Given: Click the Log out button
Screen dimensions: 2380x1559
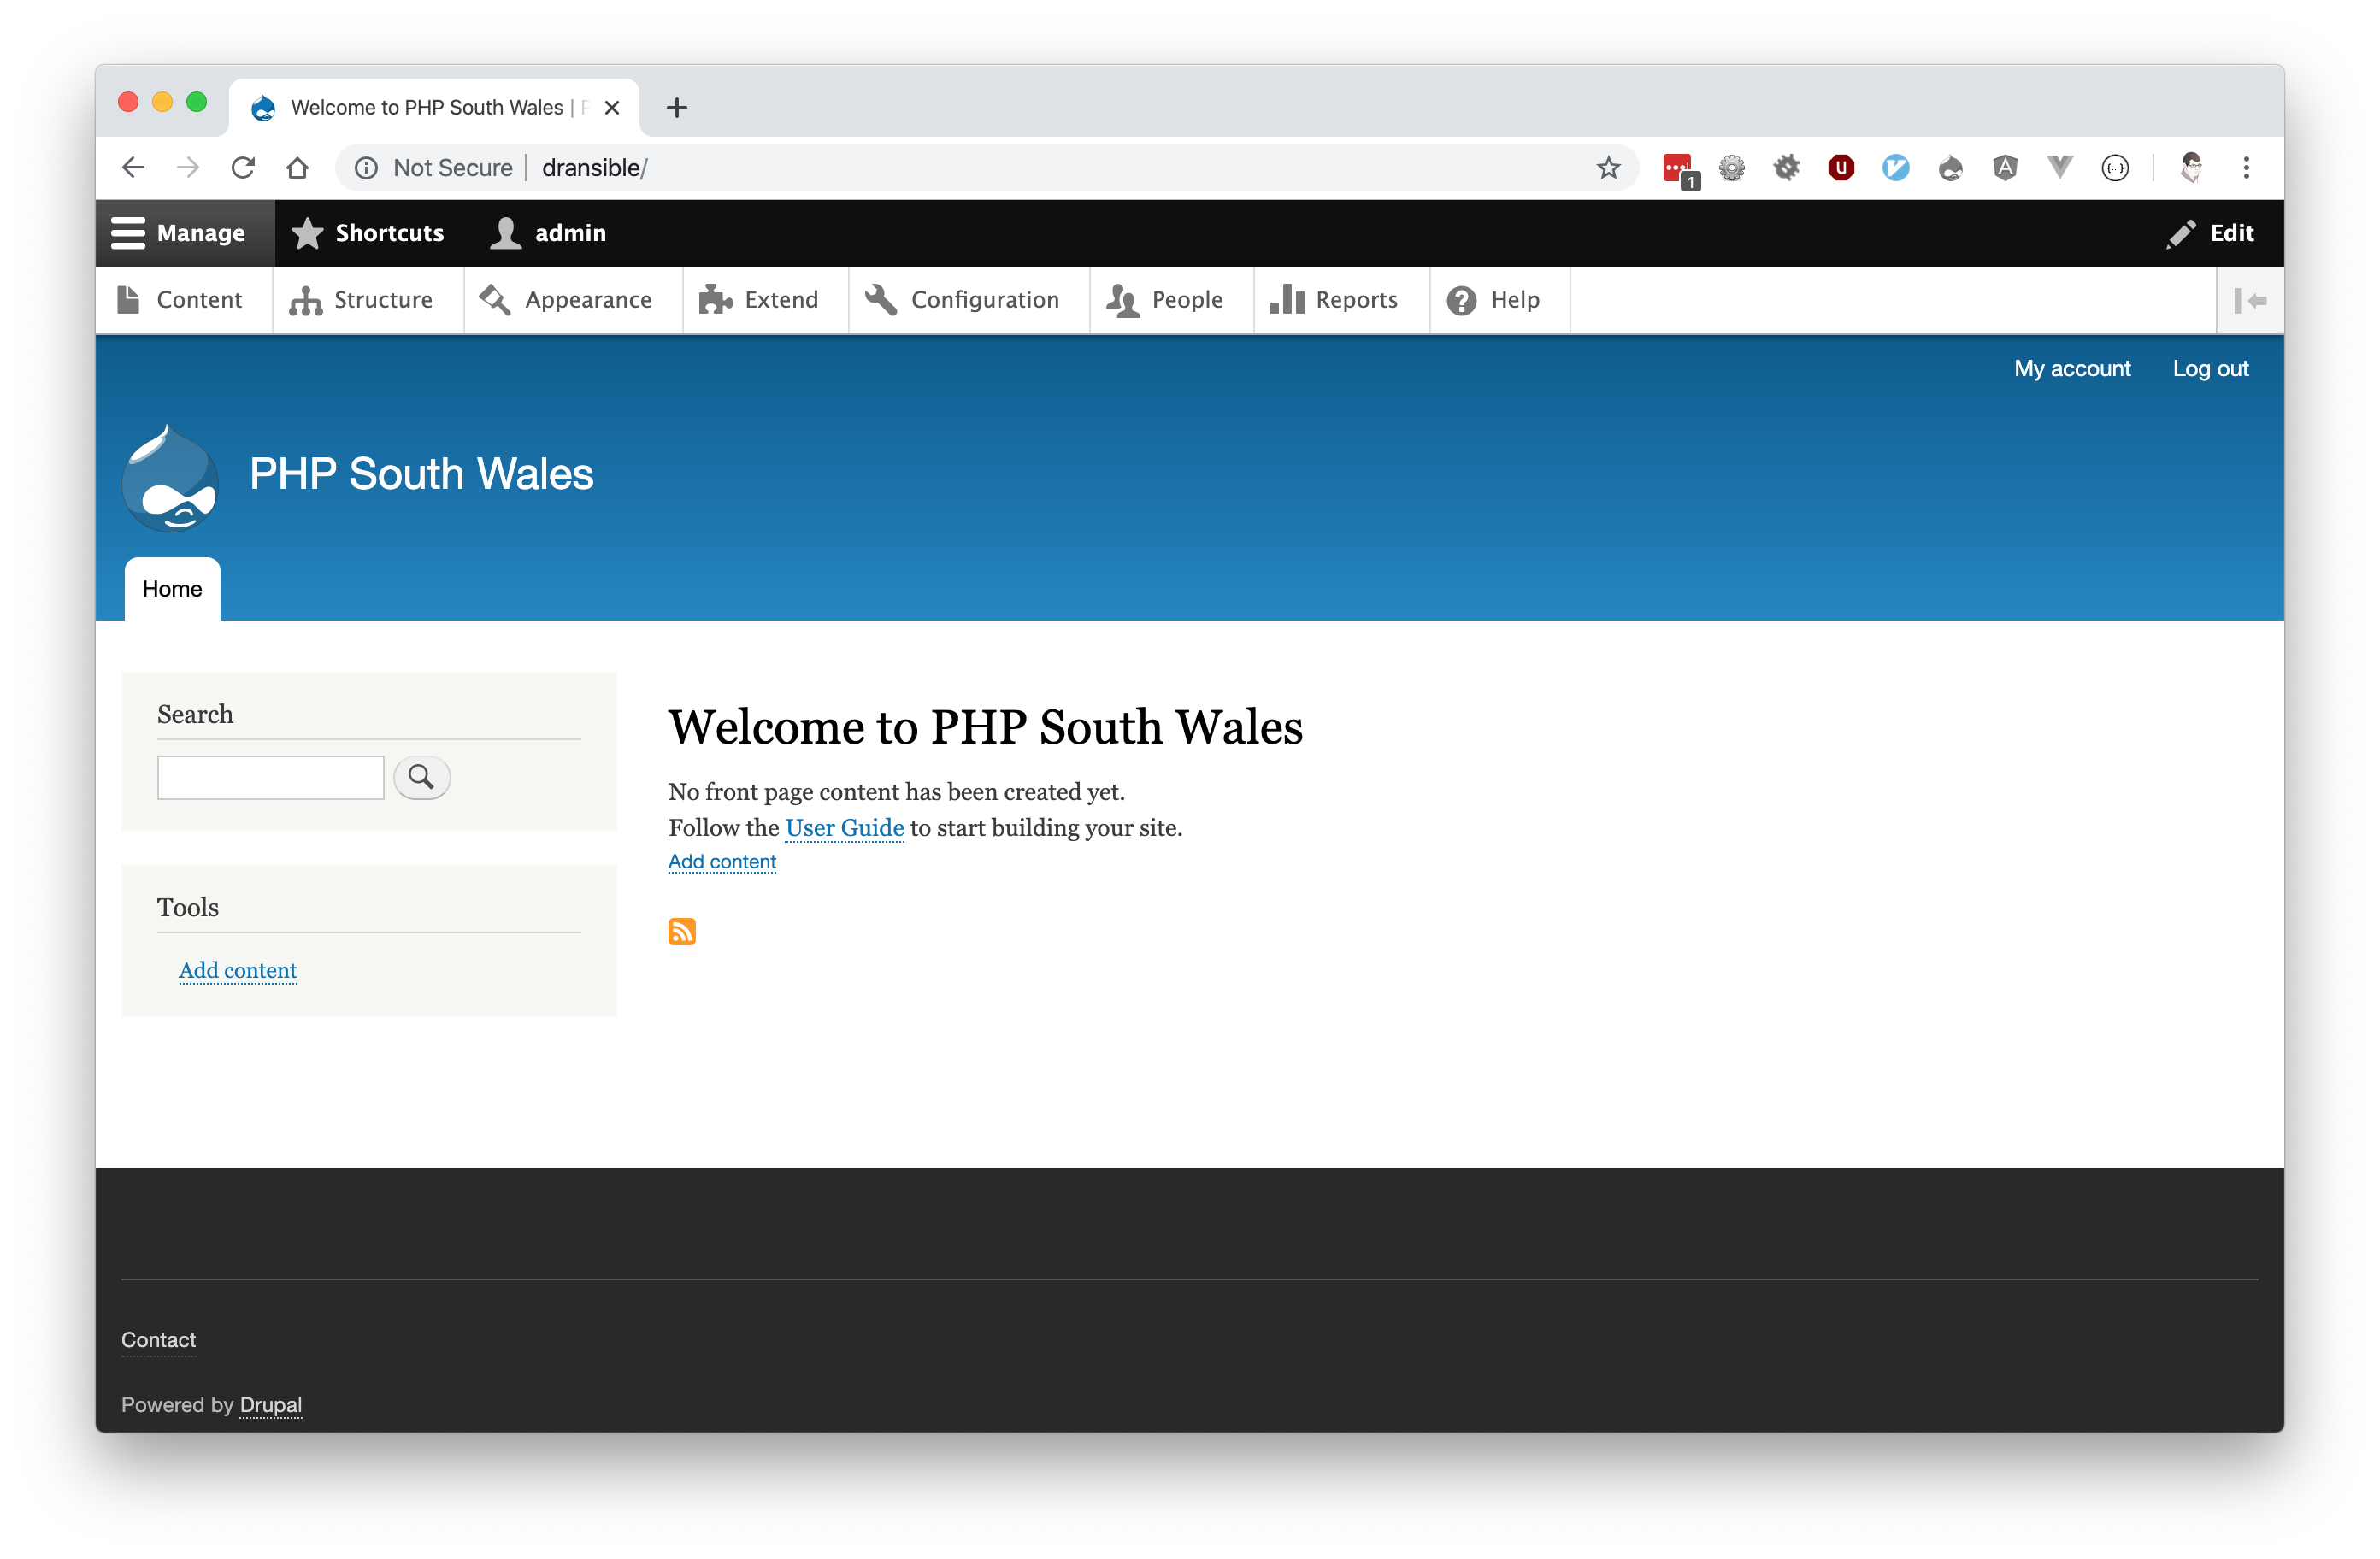Looking at the screenshot, I should pos(2212,368).
